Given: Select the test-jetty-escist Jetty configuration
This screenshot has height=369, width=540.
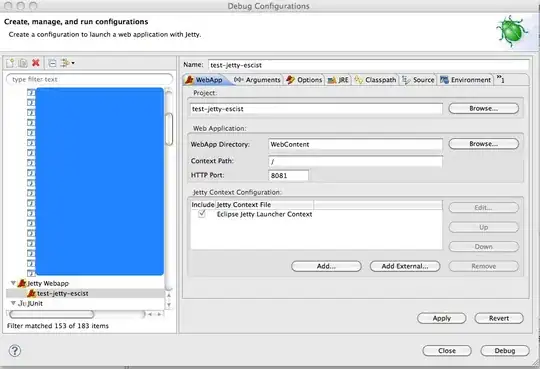Looking at the screenshot, I should pyautogui.click(x=63, y=294).
